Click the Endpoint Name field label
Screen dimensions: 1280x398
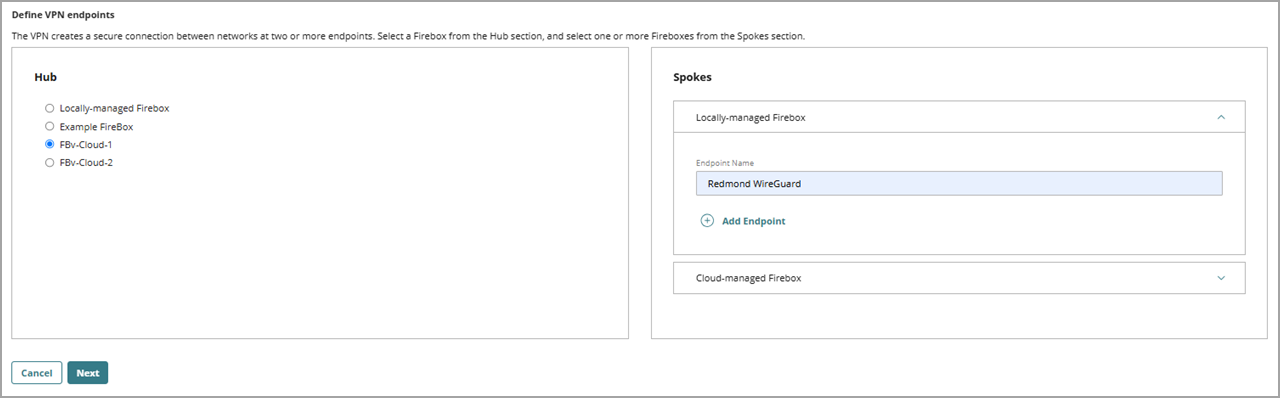tap(725, 163)
